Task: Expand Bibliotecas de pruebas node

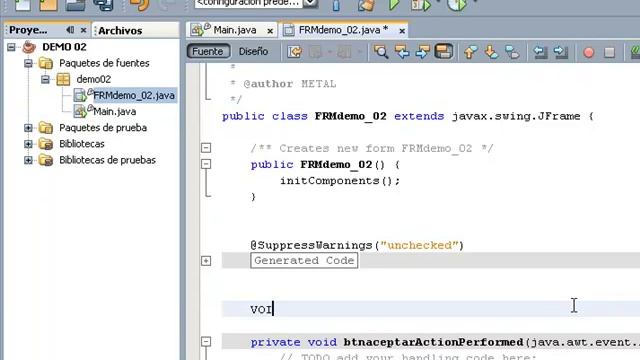Action: pyautogui.click(x=28, y=160)
